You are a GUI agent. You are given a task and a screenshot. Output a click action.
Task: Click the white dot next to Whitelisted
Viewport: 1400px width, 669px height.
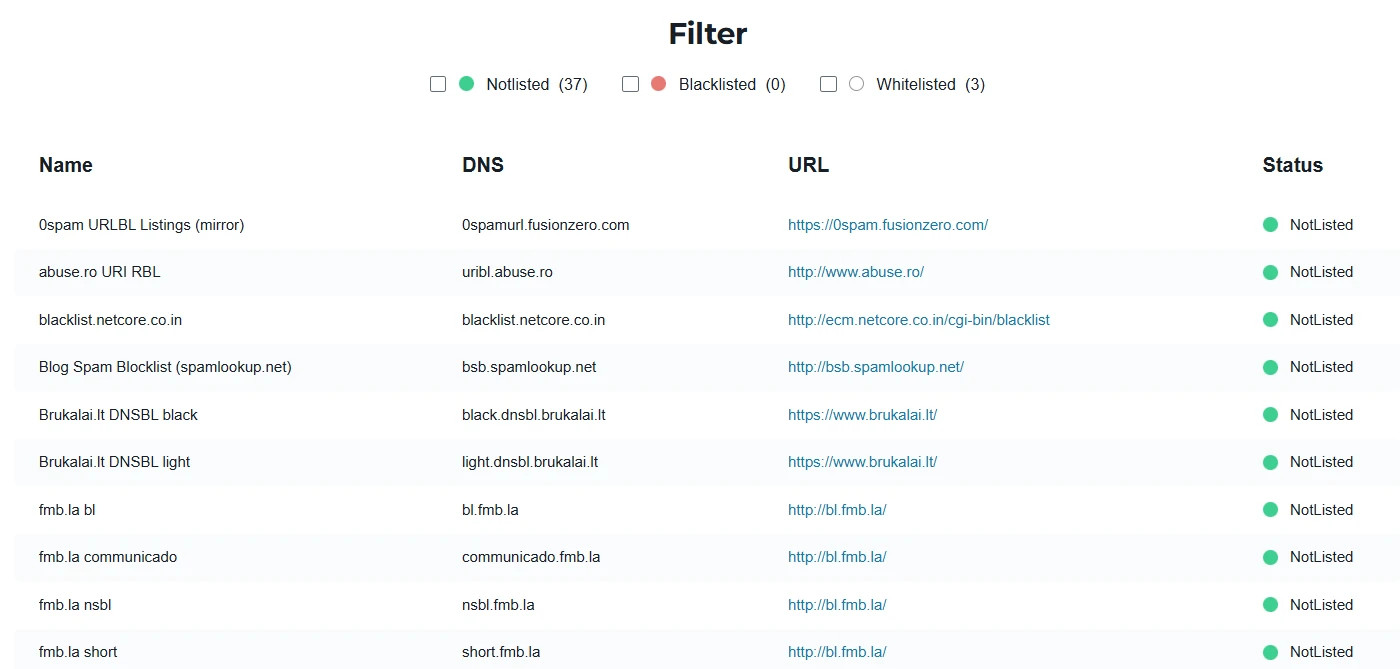click(856, 84)
